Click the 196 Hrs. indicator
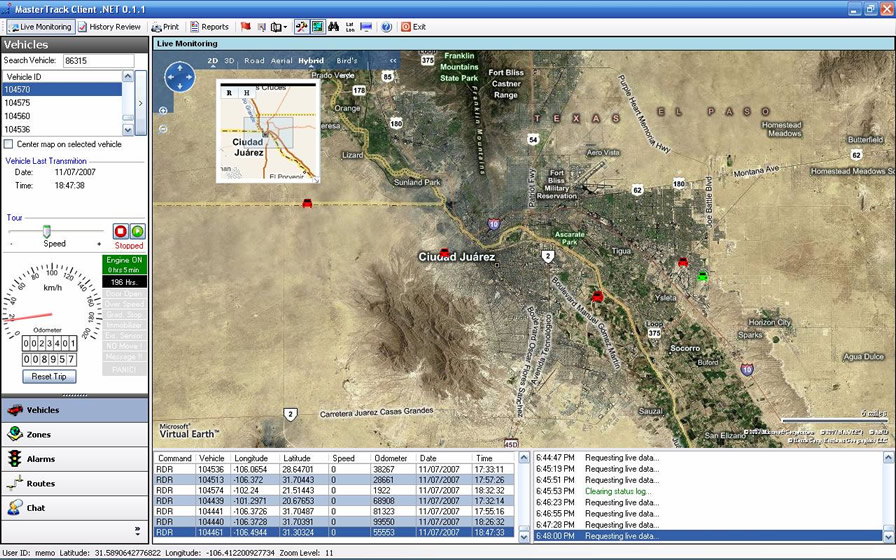The height and width of the screenshot is (560, 896). click(x=125, y=282)
